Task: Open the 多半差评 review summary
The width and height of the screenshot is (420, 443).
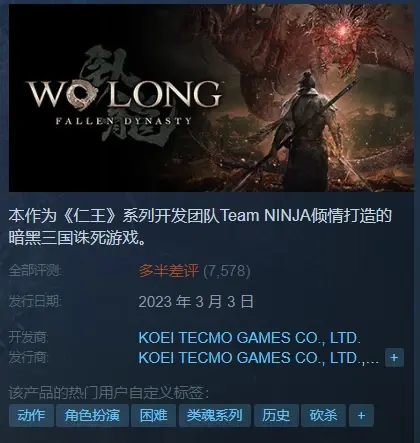Action: 169,271
